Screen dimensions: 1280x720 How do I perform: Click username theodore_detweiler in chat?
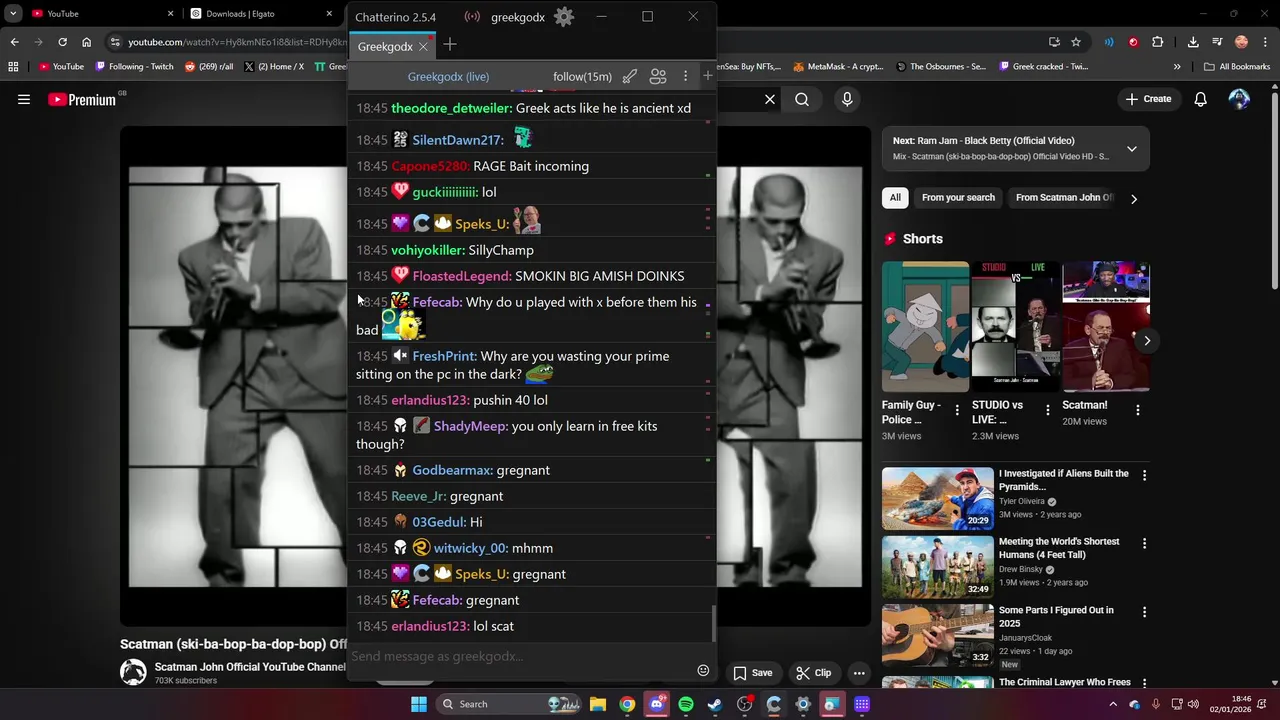coord(451,108)
